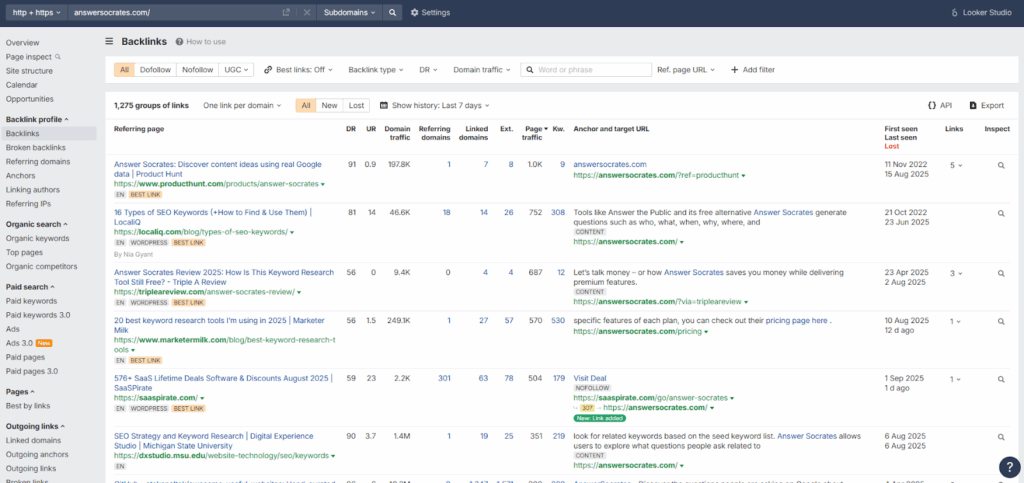The height and width of the screenshot is (483, 1024).
Task: Open Best links: Off dropdown
Action: coord(298,70)
